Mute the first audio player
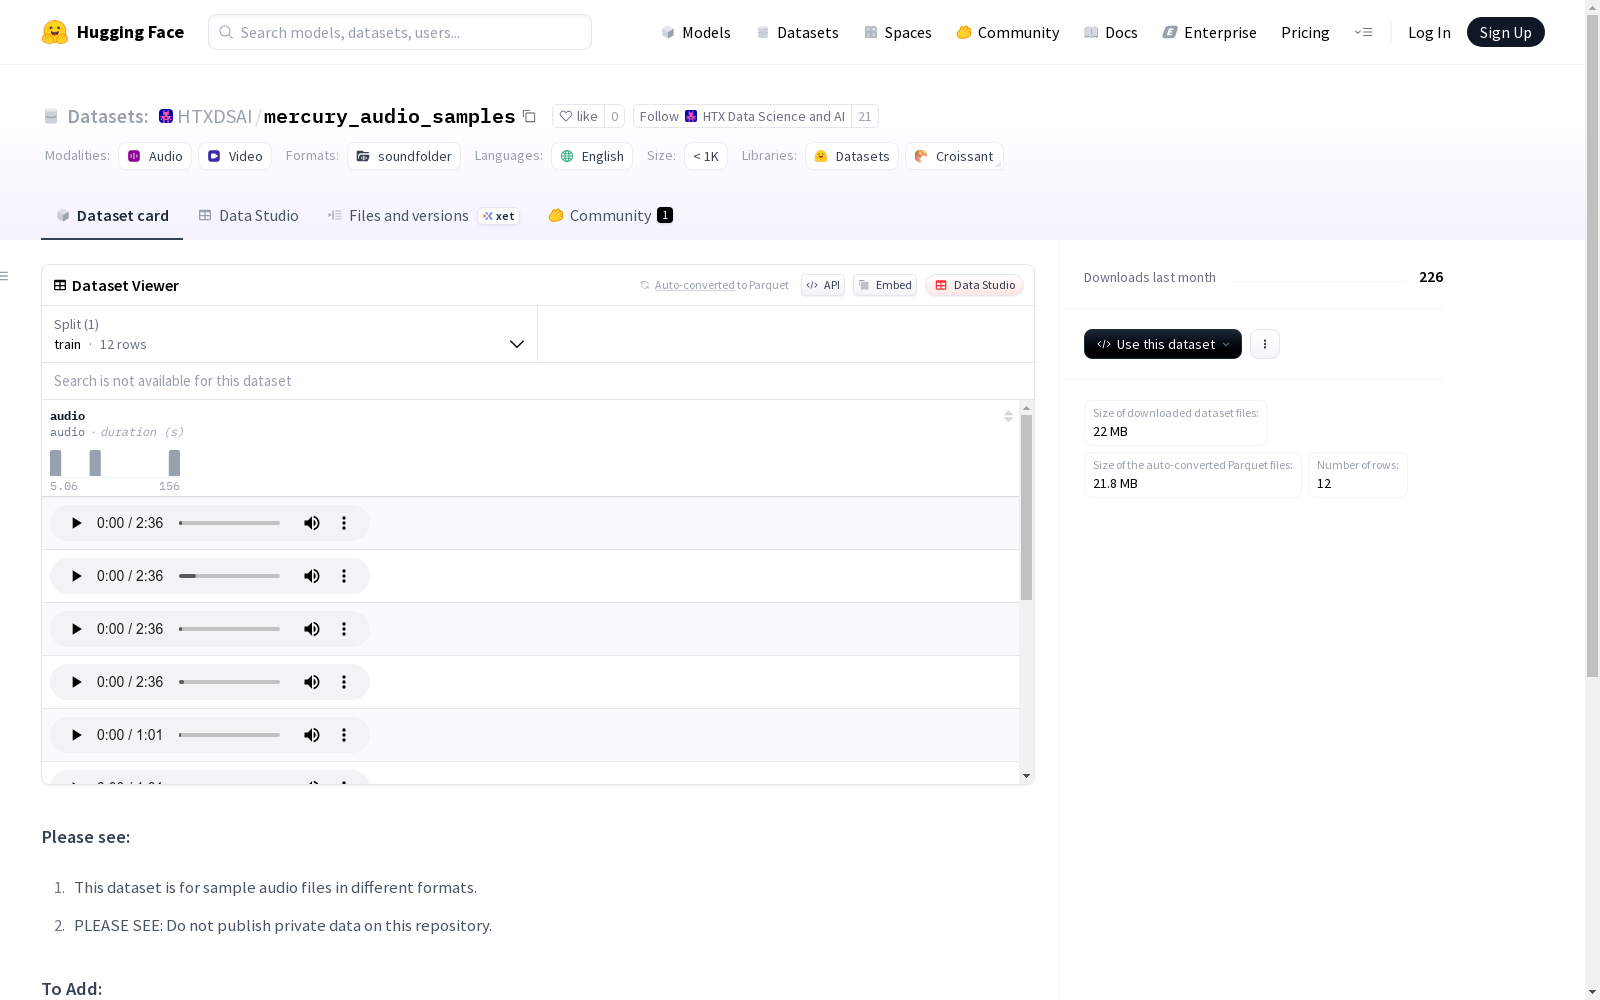The image size is (1600, 1000). (x=312, y=523)
